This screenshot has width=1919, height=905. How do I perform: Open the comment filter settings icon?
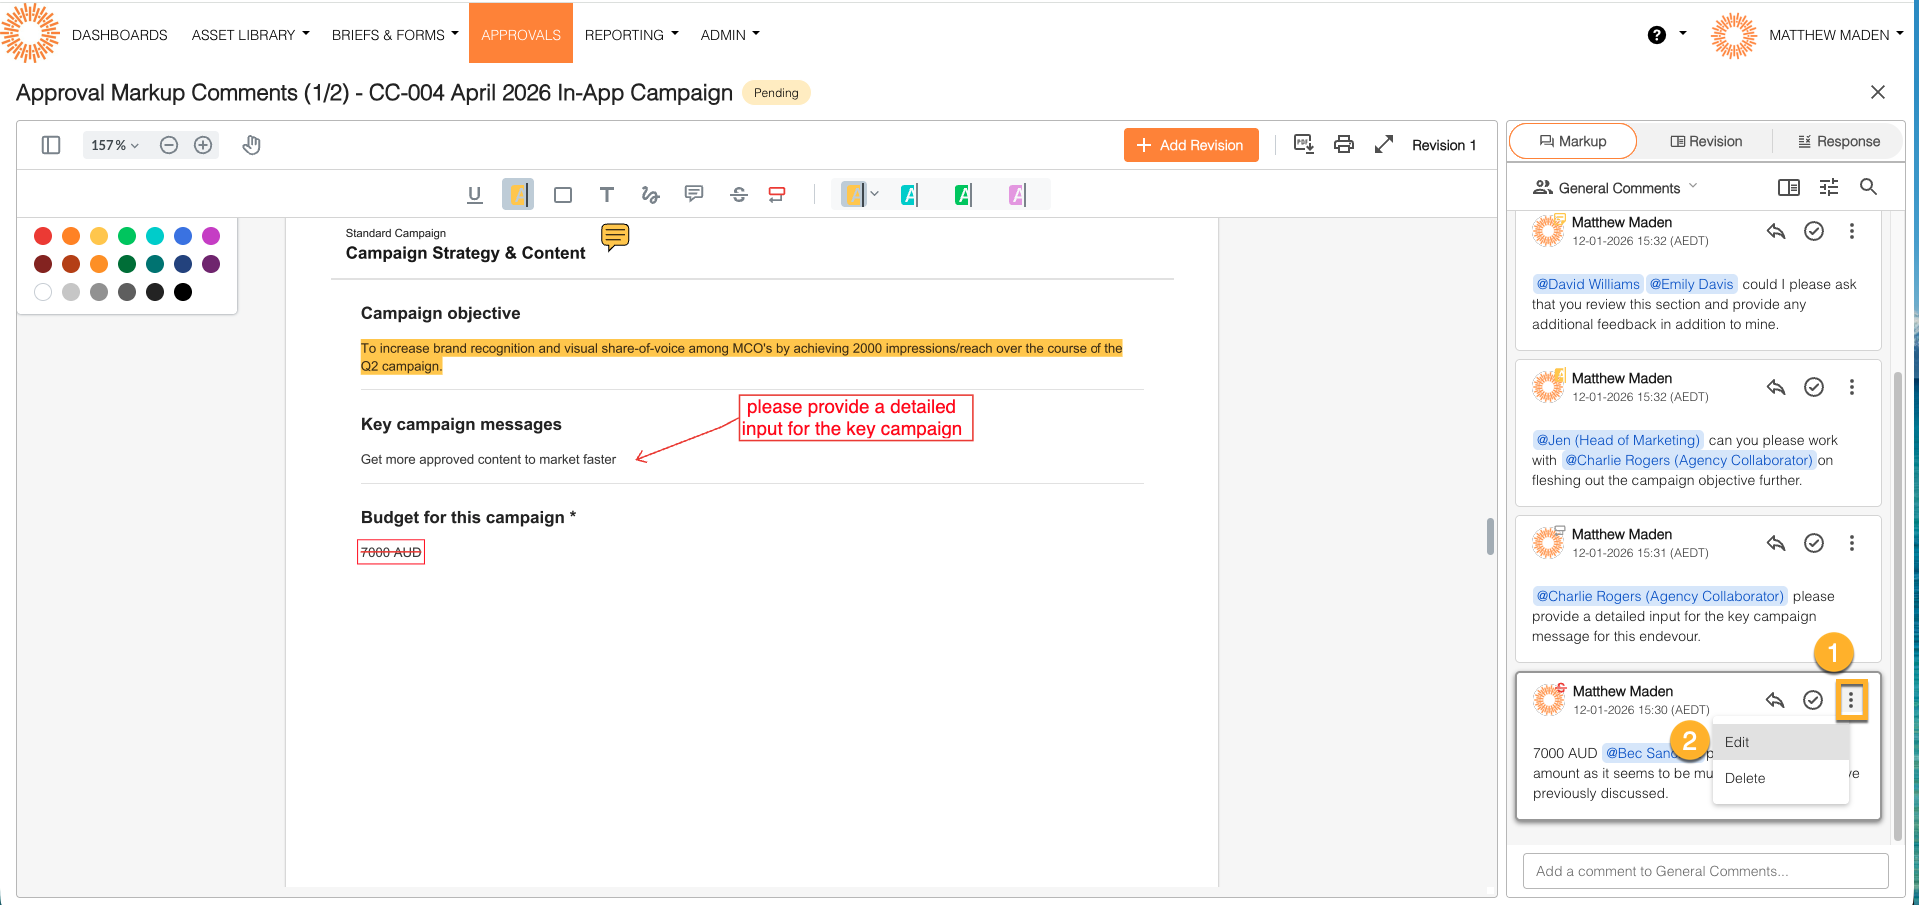1829,187
